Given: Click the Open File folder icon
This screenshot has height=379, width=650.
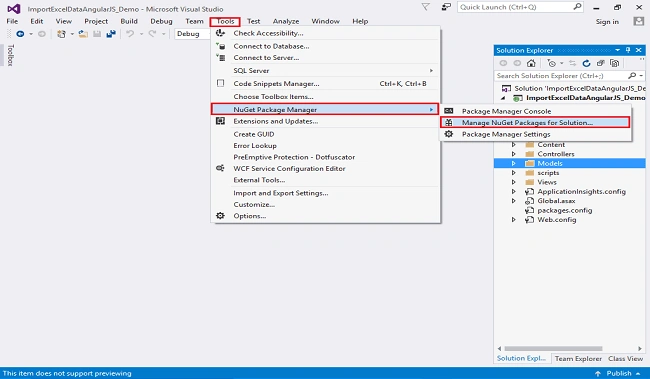Looking at the screenshot, I should (83, 34).
